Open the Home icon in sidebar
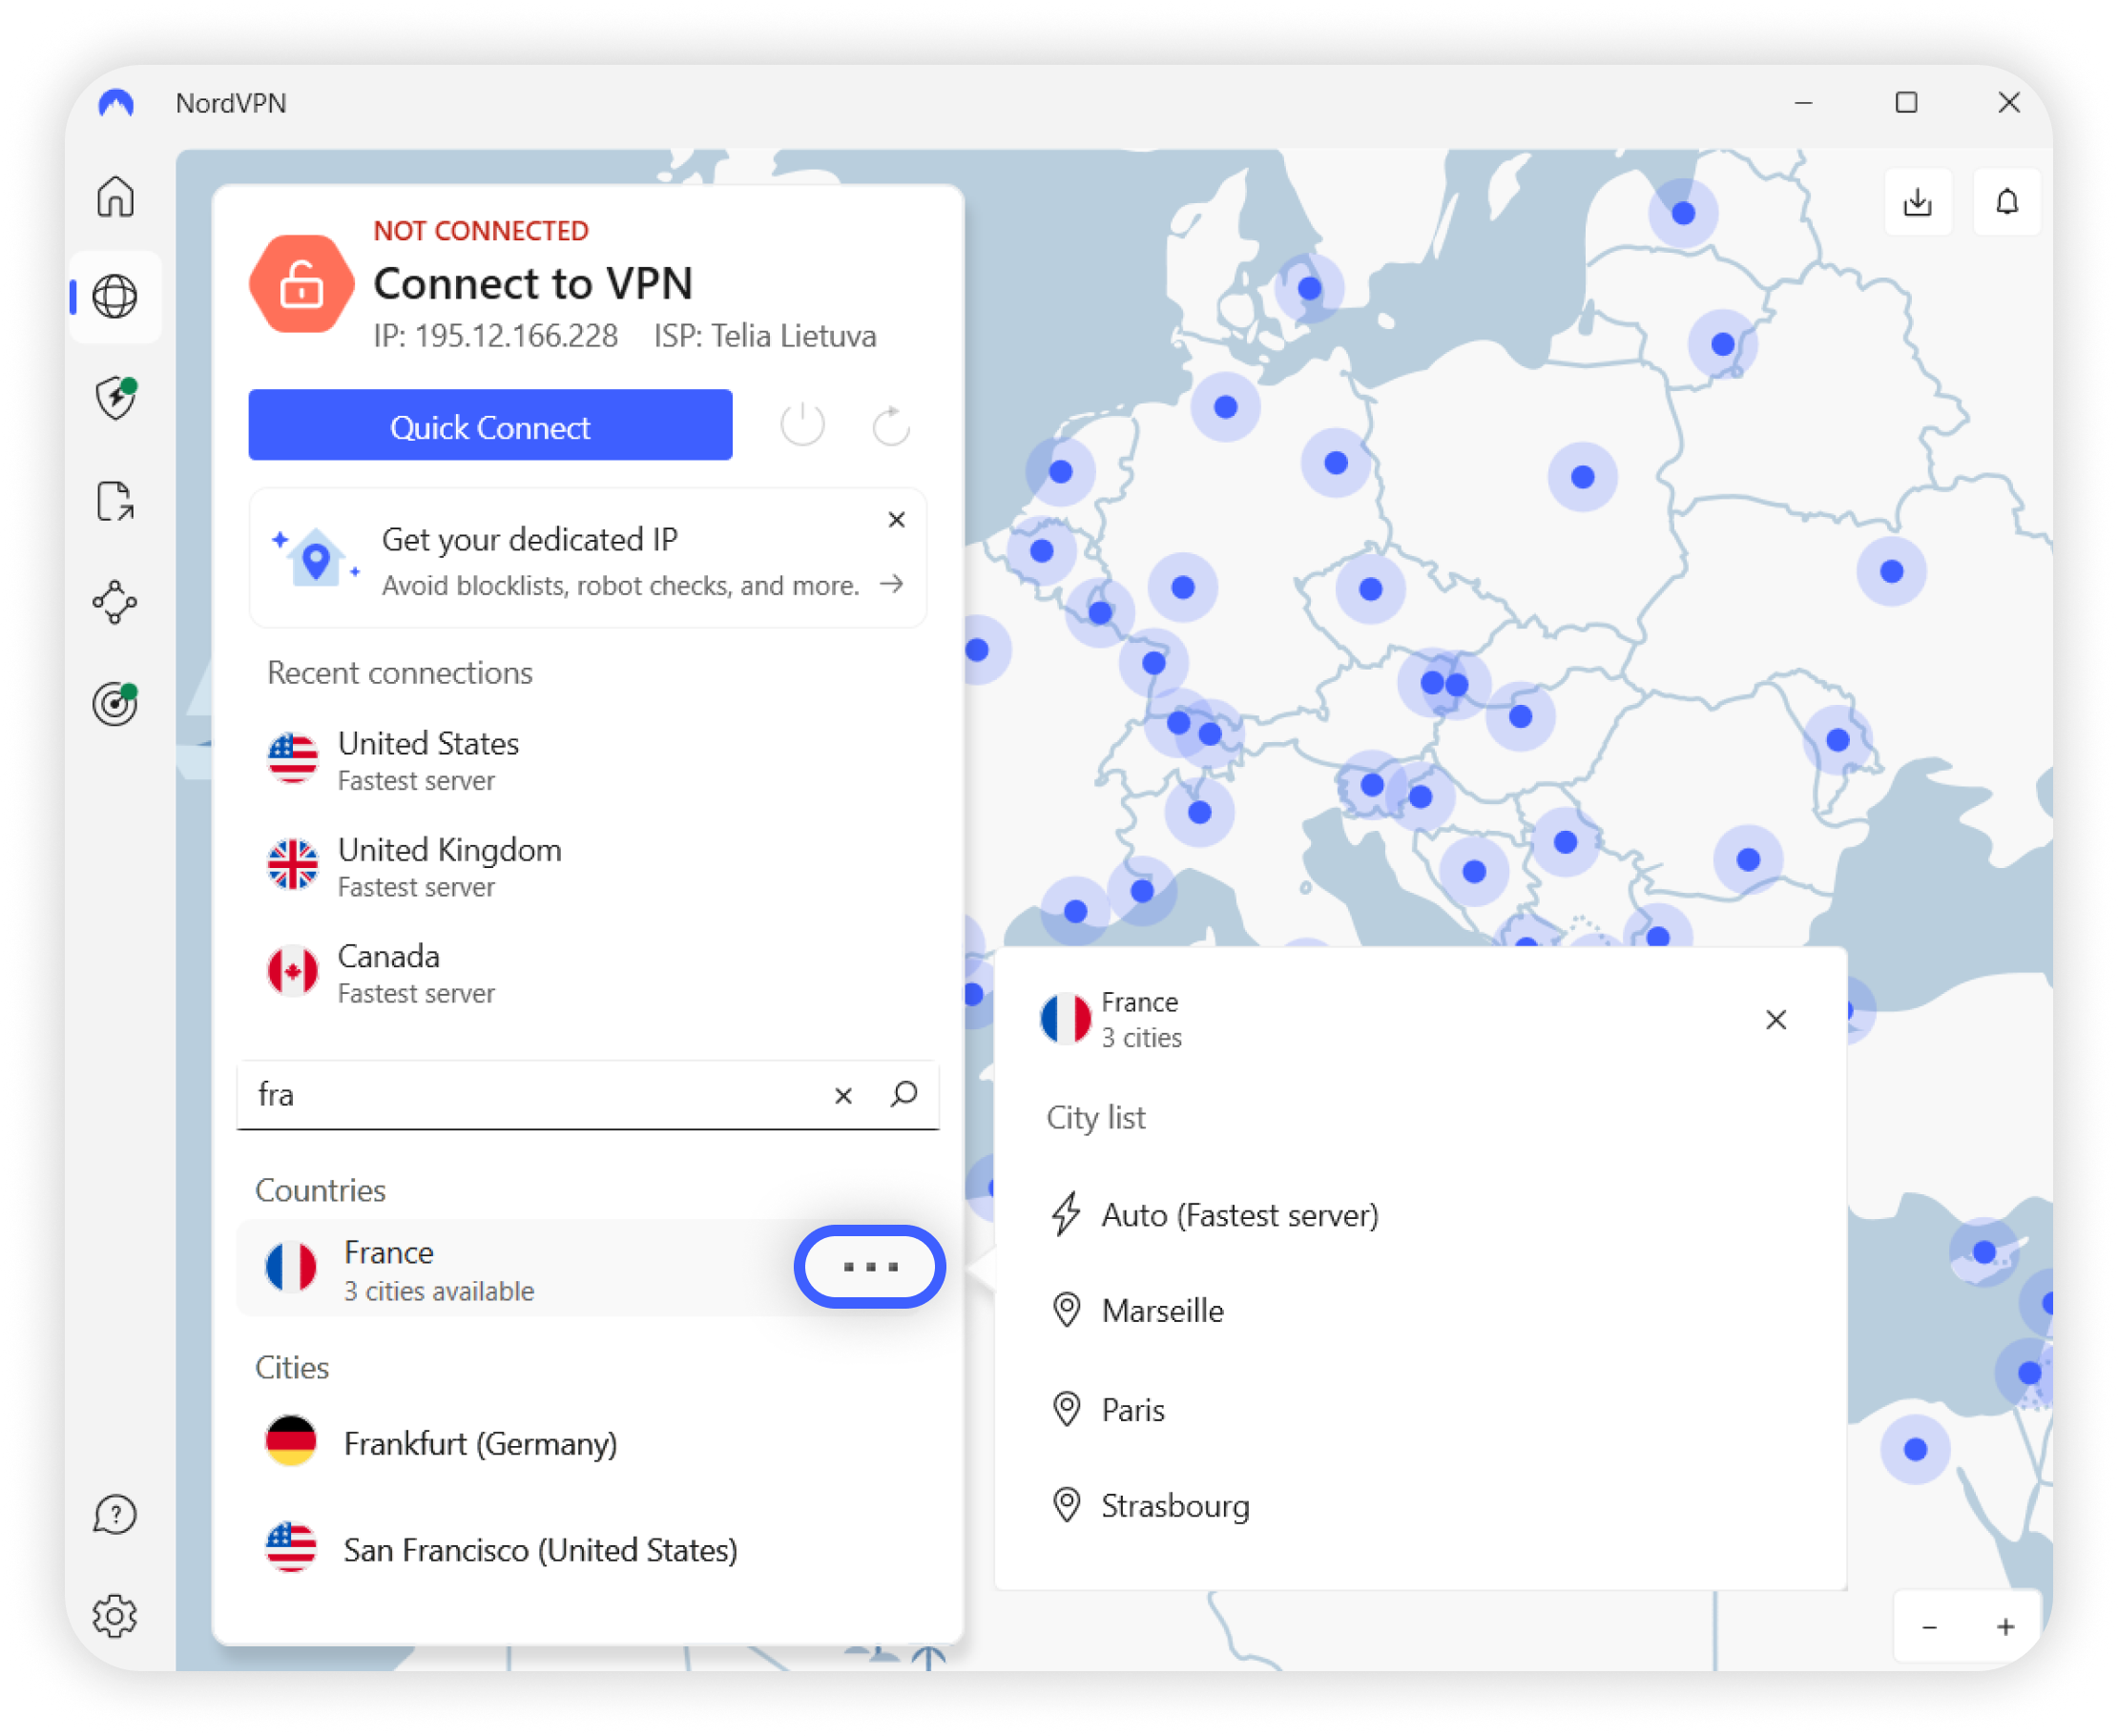This screenshot has height=1736, width=2118. [115, 196]
